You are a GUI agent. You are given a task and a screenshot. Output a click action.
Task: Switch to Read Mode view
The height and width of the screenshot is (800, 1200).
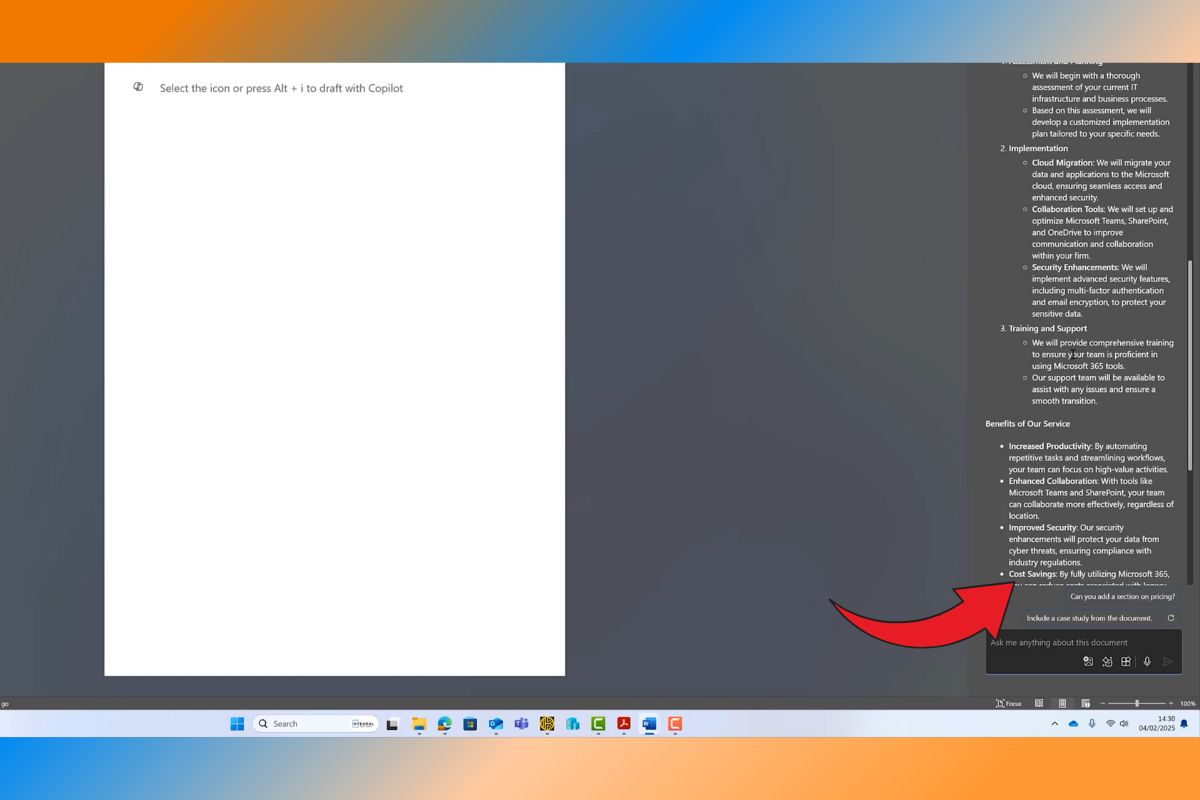point(1039,703)
